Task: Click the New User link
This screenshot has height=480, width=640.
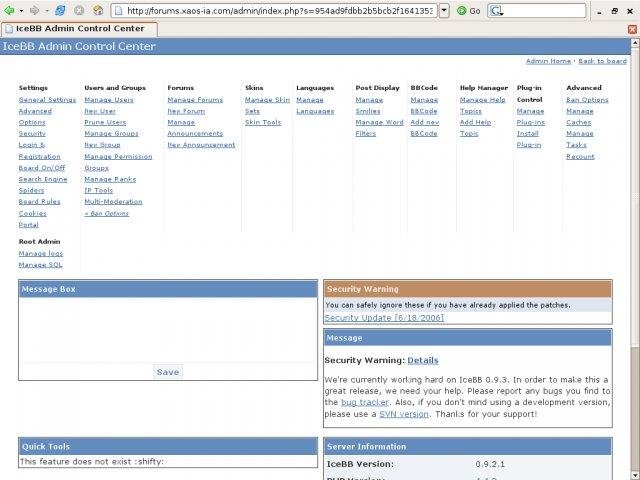Action: [100, 111]
